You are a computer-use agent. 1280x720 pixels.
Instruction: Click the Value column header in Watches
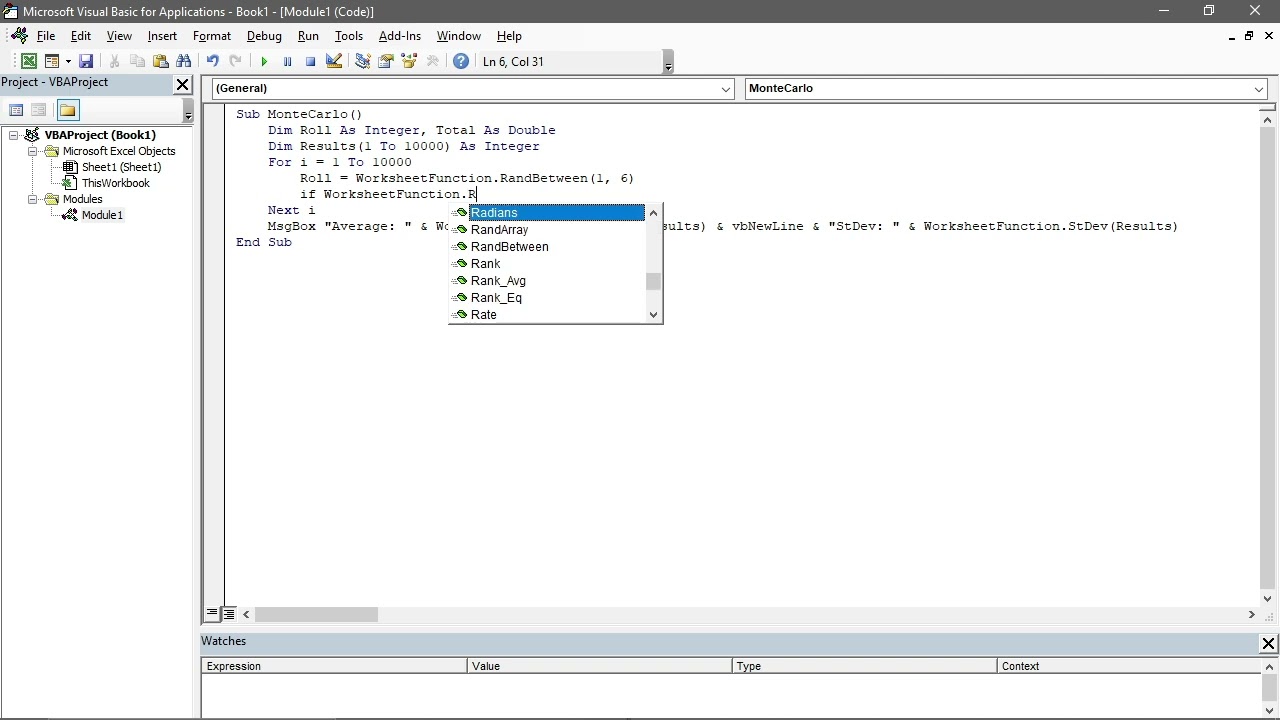pos(599,666)
